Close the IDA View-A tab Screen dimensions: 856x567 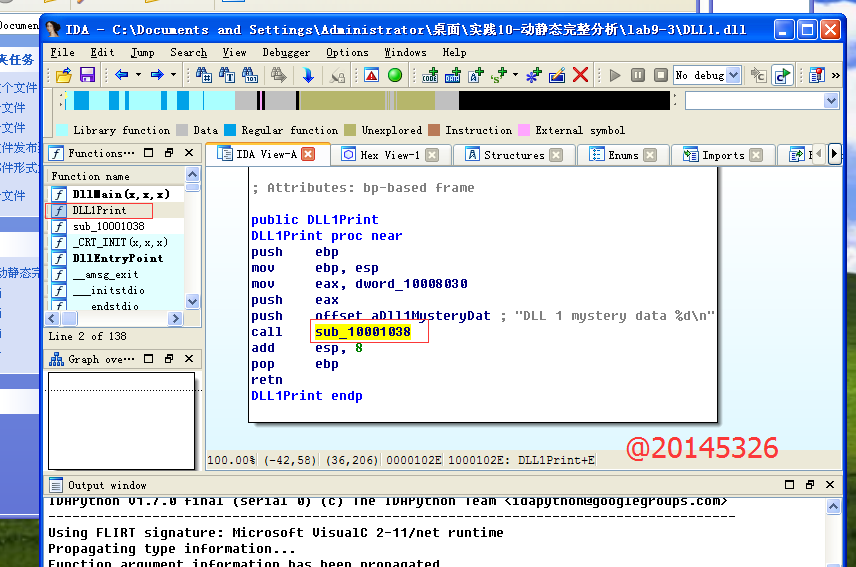tap(308, 154)
